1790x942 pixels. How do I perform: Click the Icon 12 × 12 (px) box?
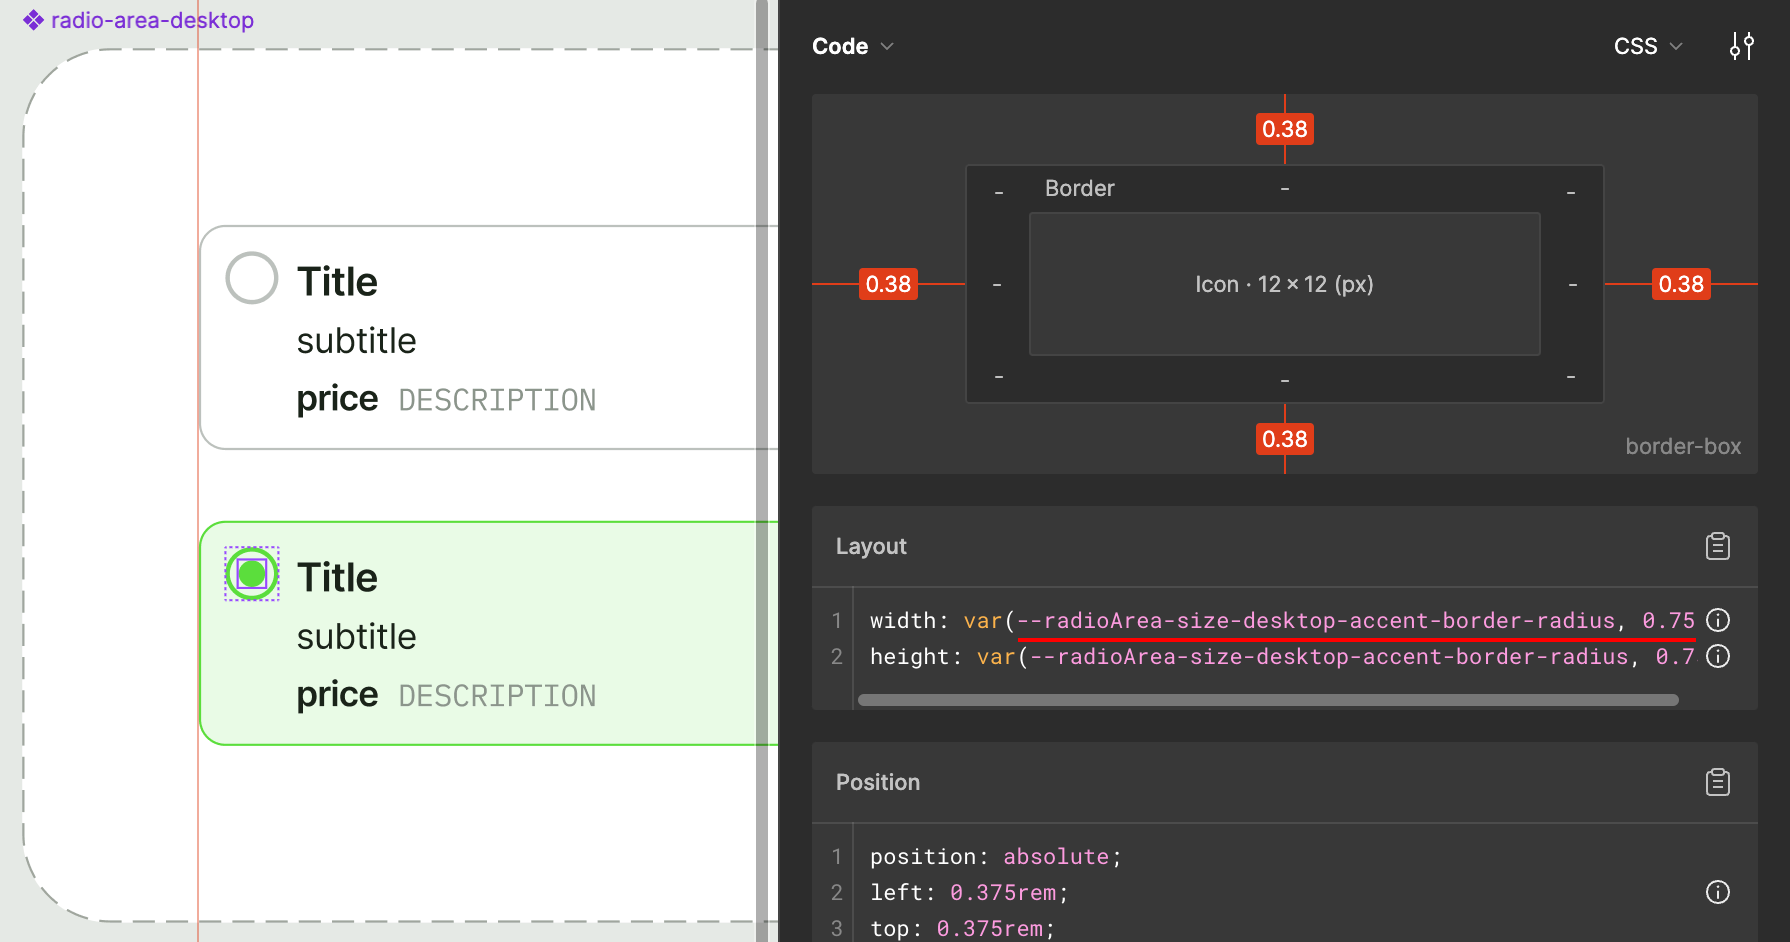(x=1285, y=284)
